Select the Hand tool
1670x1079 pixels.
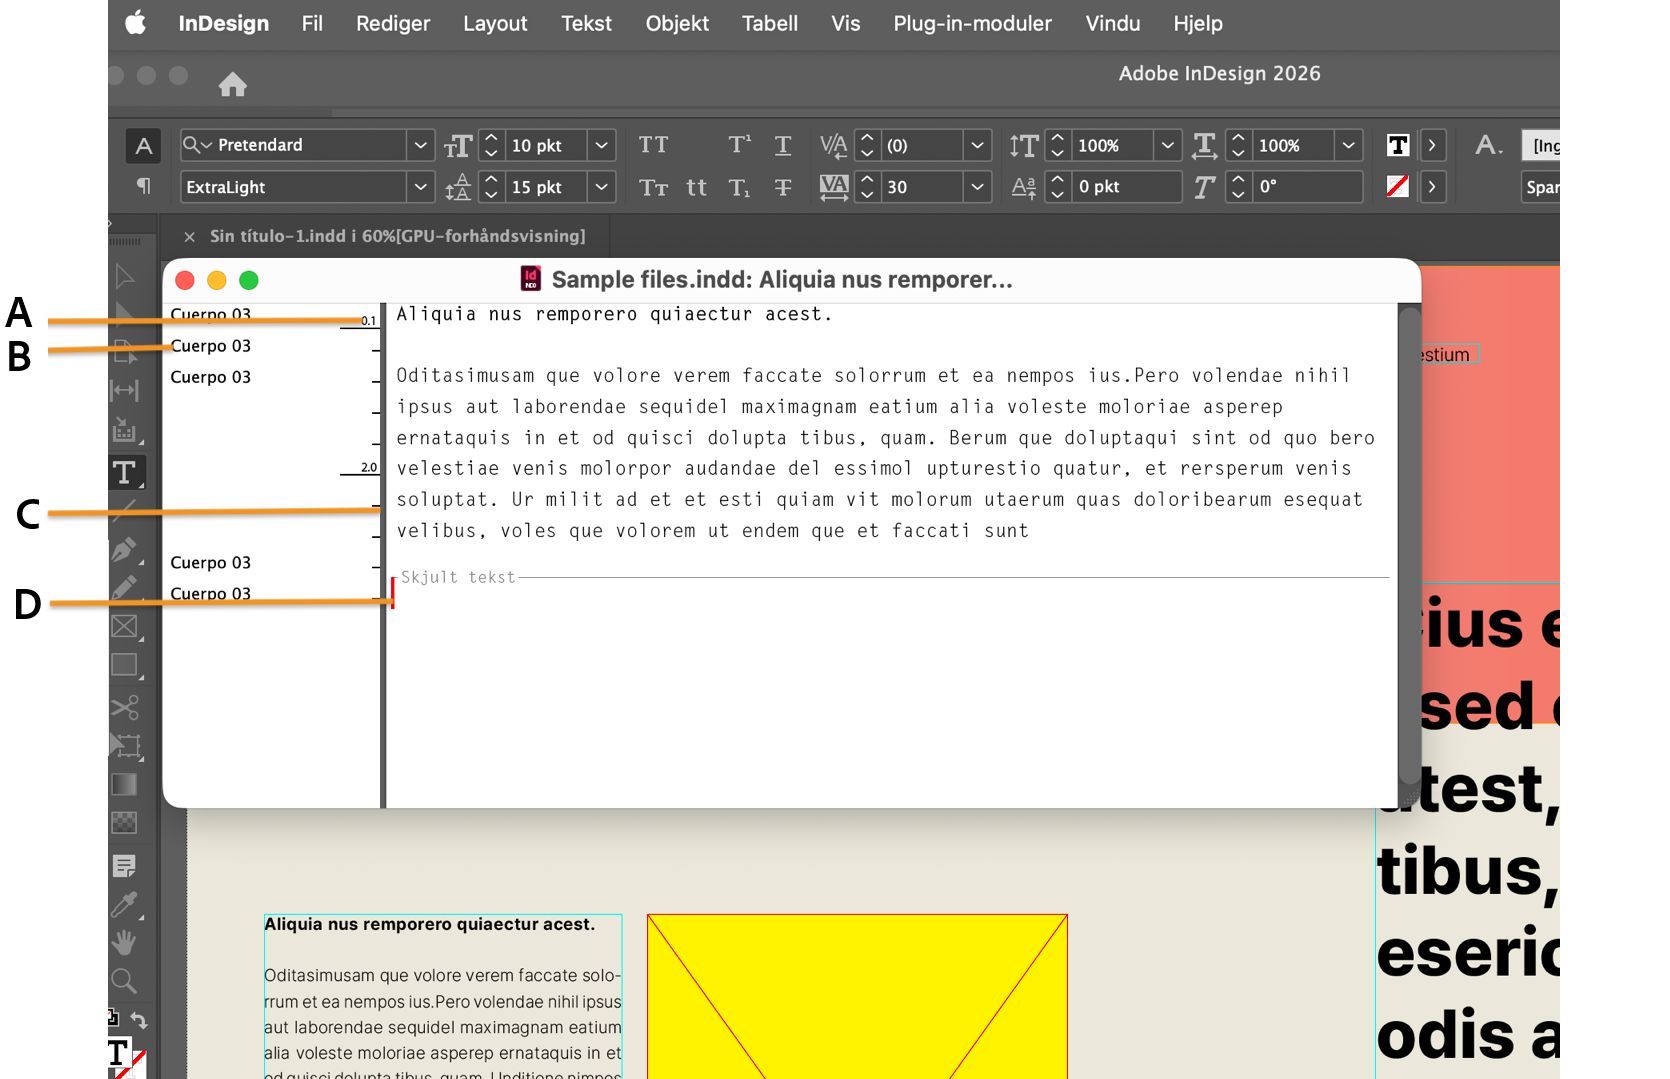coord(125,943)
